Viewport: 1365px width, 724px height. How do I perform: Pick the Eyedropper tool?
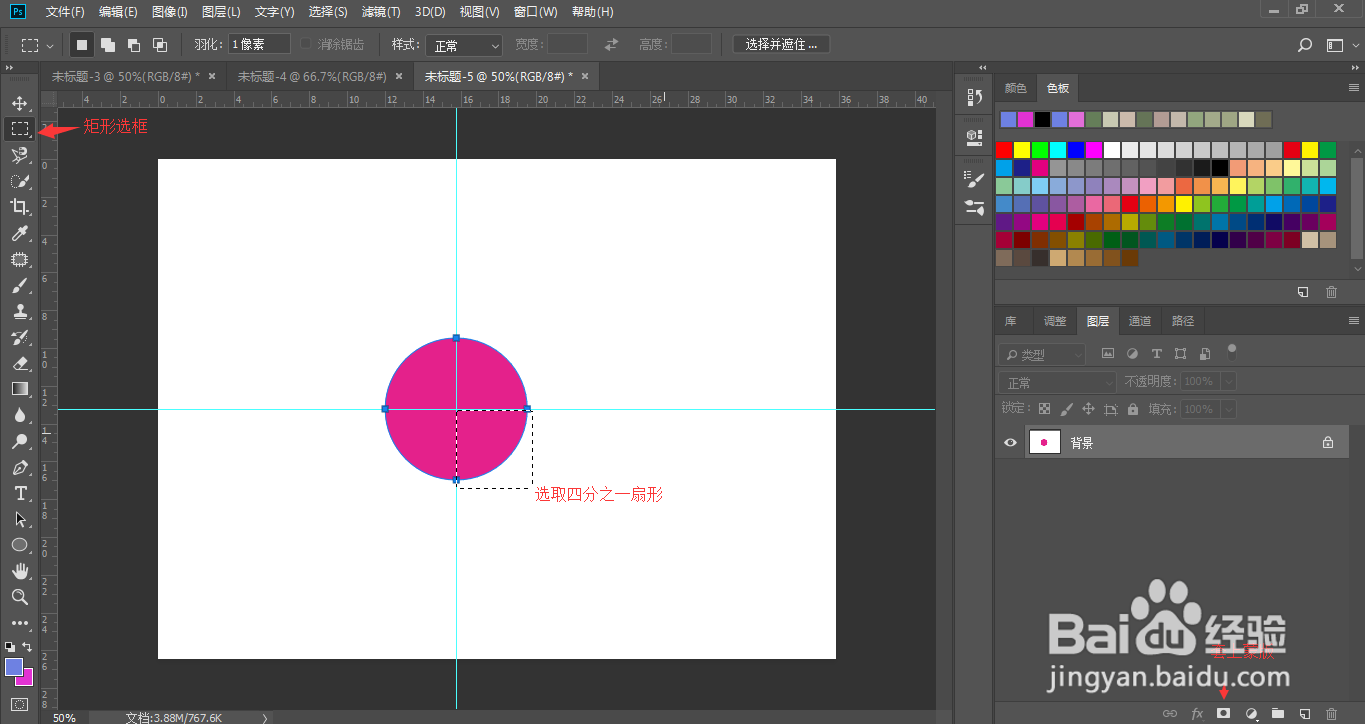(x=19, y=233)
